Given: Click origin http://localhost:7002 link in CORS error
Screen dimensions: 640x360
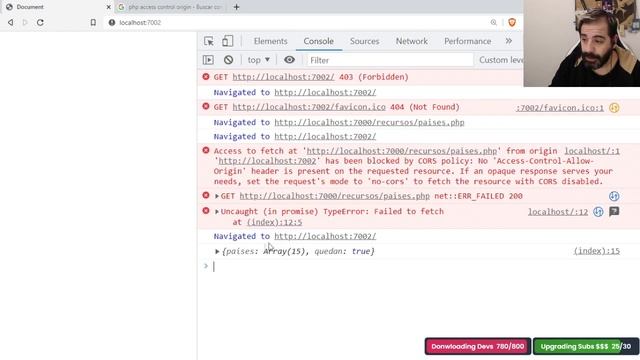Looking at the screenshot, I should point(267,161).
